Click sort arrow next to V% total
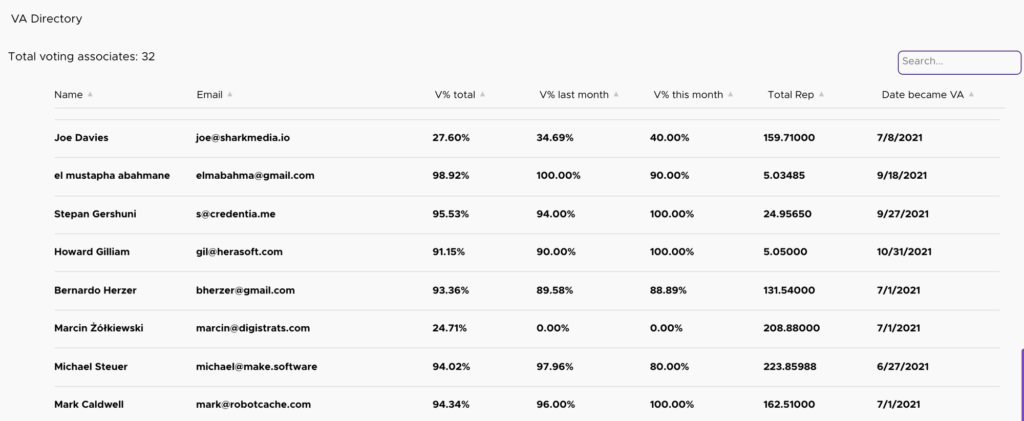 483,95
